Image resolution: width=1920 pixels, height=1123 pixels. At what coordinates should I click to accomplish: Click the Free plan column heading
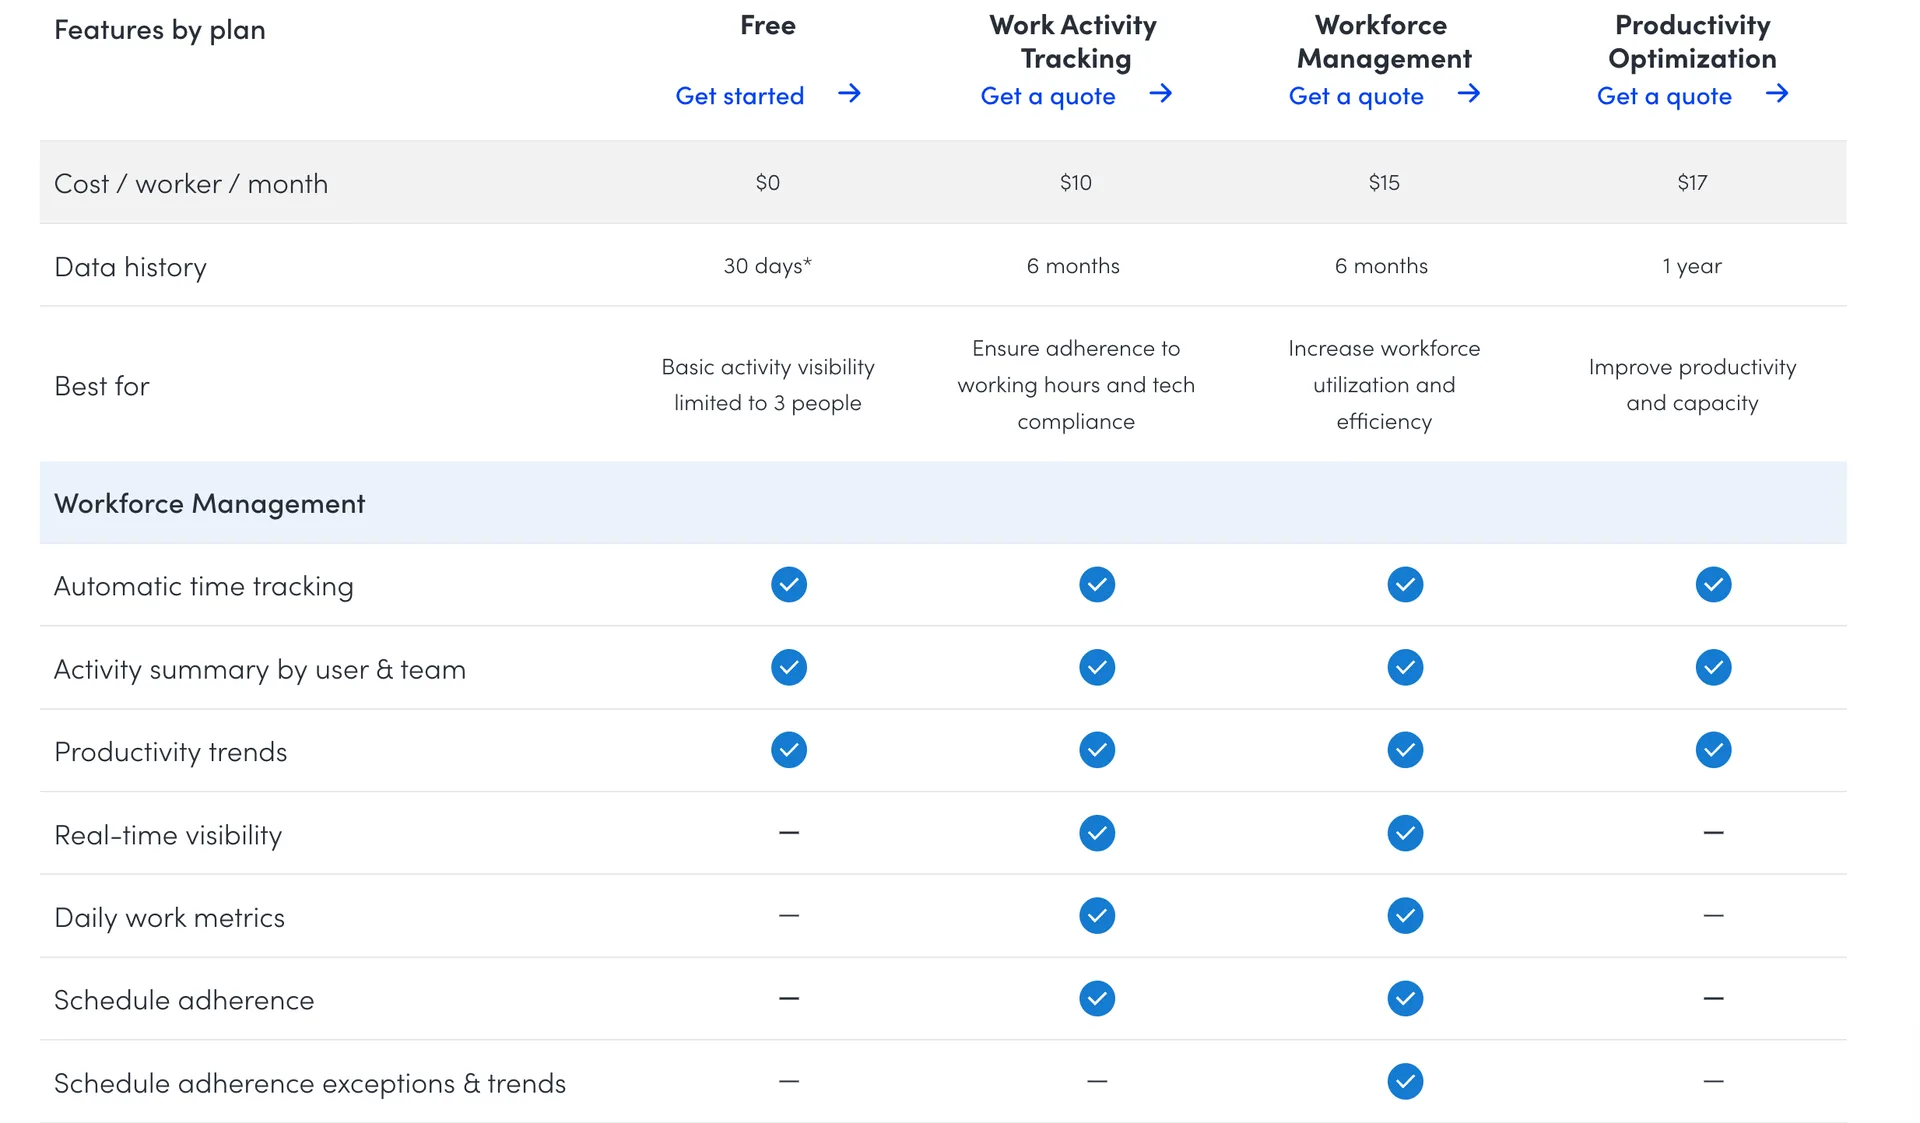click(x=768, y=25)
